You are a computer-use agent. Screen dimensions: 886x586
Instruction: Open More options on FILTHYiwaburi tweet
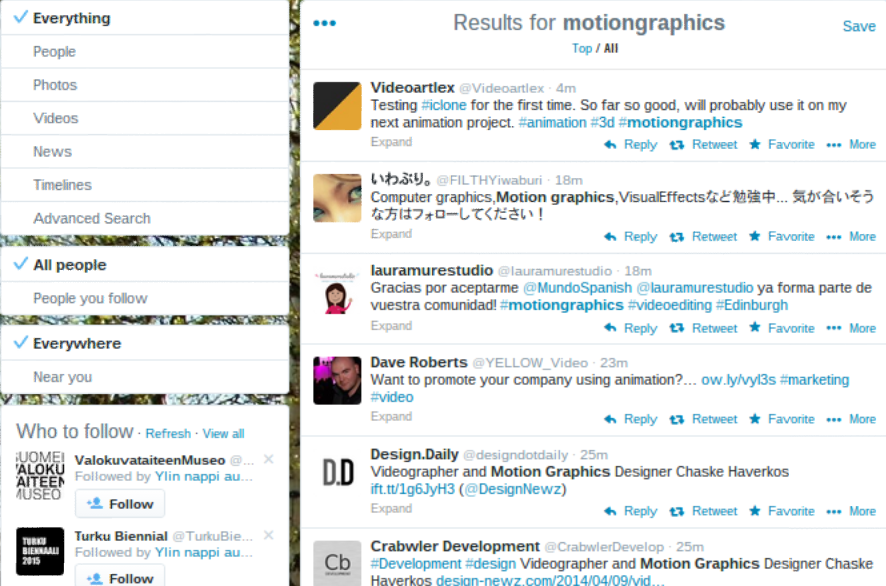click(851, 237)
